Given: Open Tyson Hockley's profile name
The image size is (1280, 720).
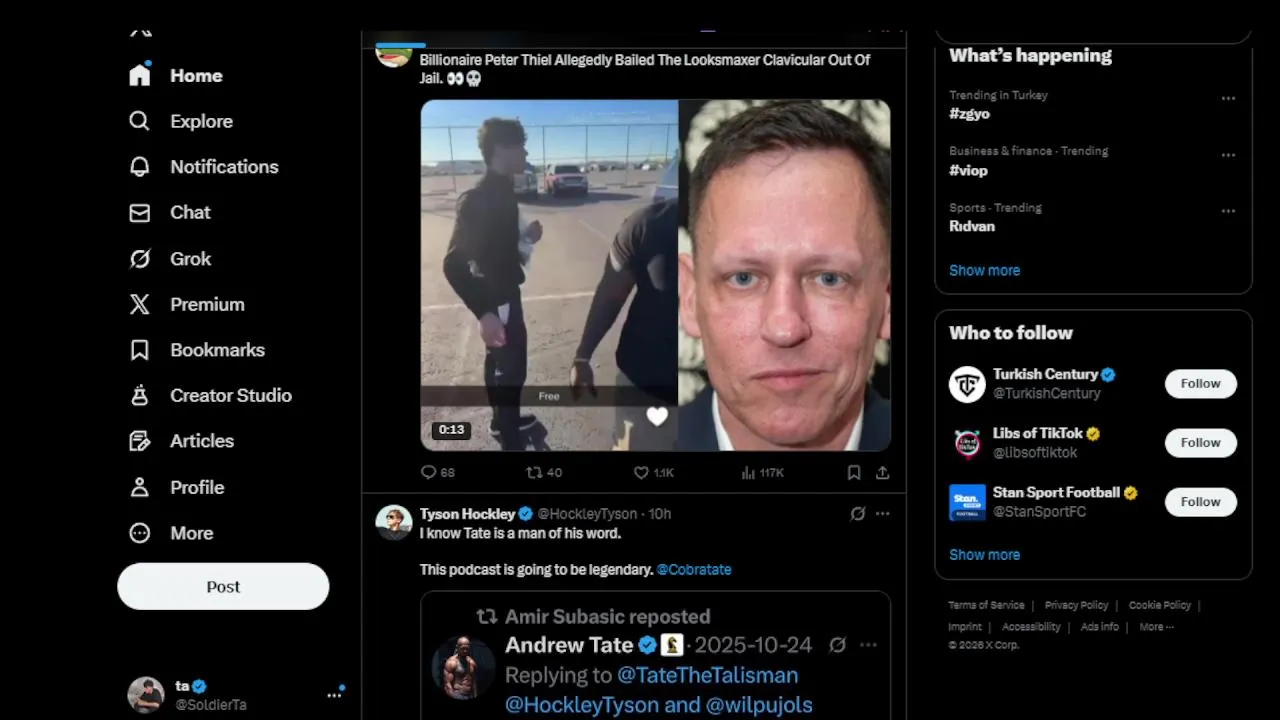Looking at the screenshot, I should click(x=468, y=513).
